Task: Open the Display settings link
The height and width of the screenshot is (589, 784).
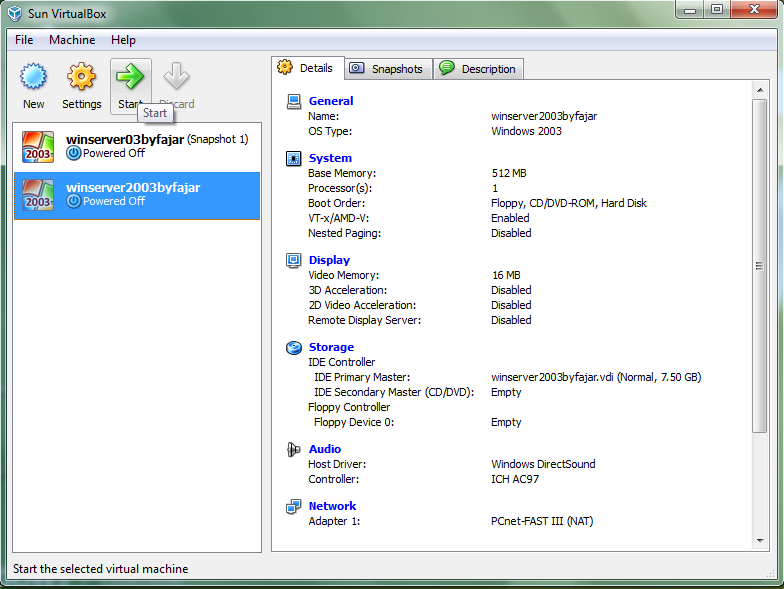Action: (x=329, y=260)
